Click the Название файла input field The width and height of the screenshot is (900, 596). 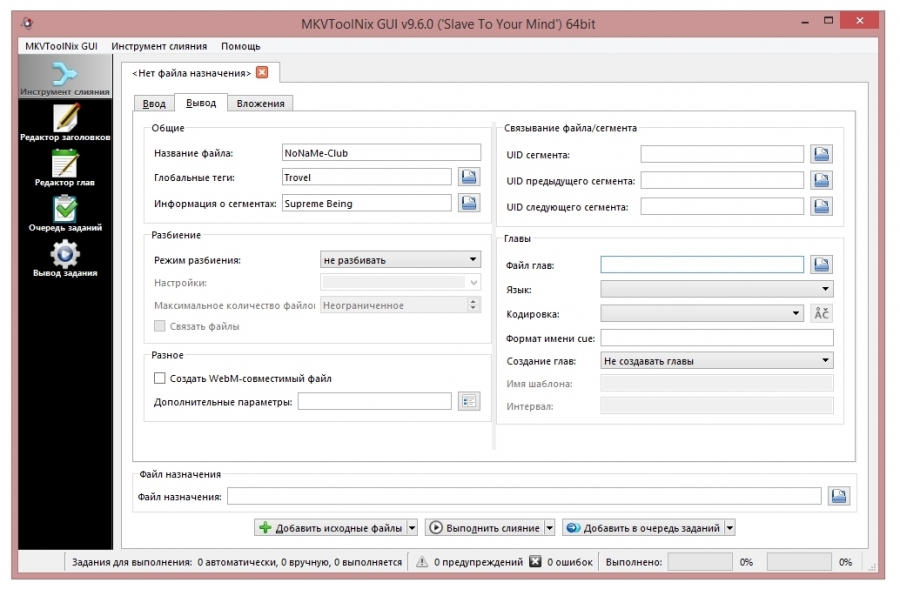pos(381,153)
